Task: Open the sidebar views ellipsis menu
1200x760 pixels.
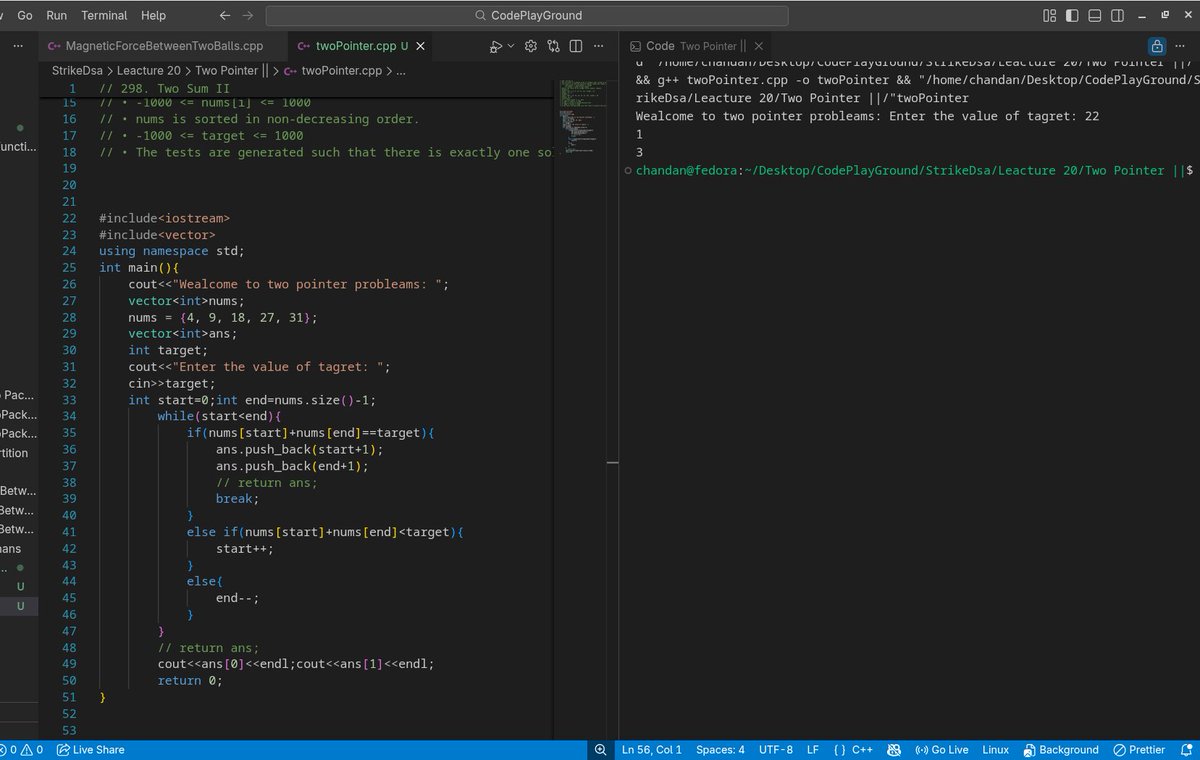Action: click(18, 46)
